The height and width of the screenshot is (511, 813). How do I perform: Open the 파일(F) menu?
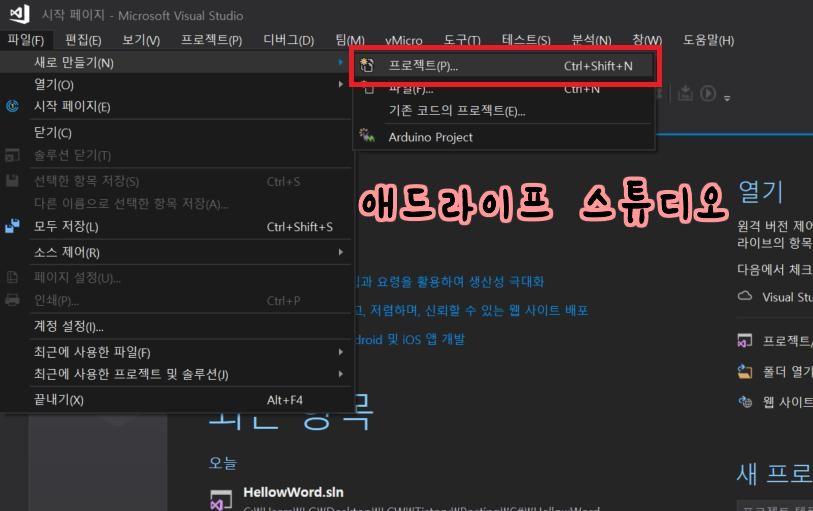(x=25, y=40)
